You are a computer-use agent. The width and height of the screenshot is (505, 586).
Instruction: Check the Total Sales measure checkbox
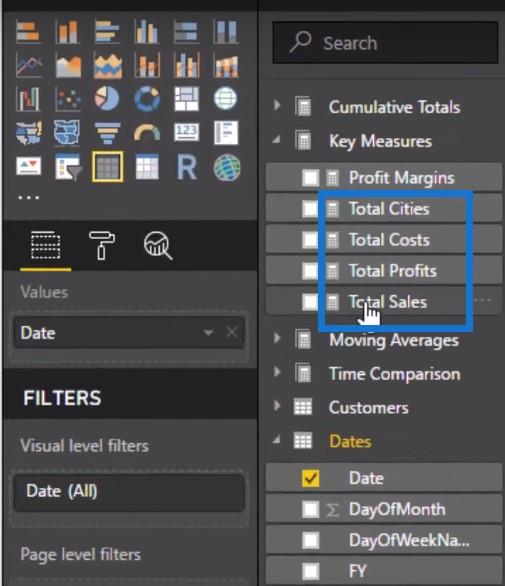pos(310,302)
